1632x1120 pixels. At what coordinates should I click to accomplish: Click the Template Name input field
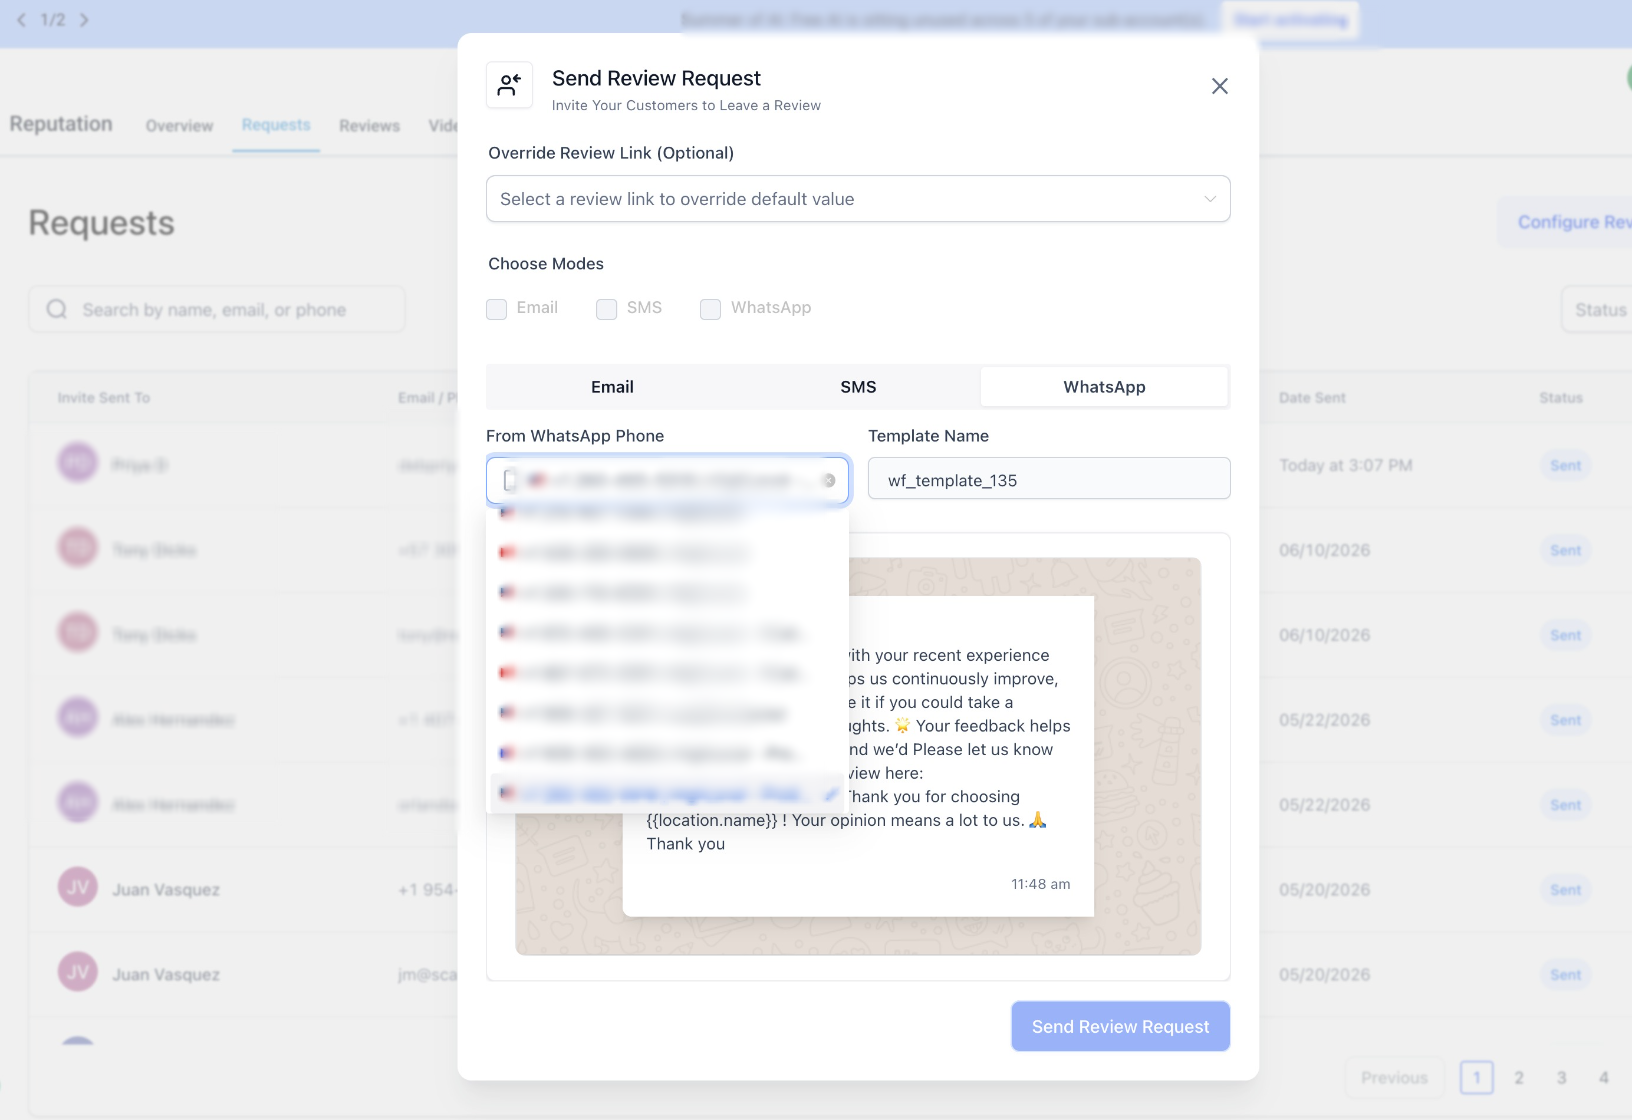pos(1049,481)
